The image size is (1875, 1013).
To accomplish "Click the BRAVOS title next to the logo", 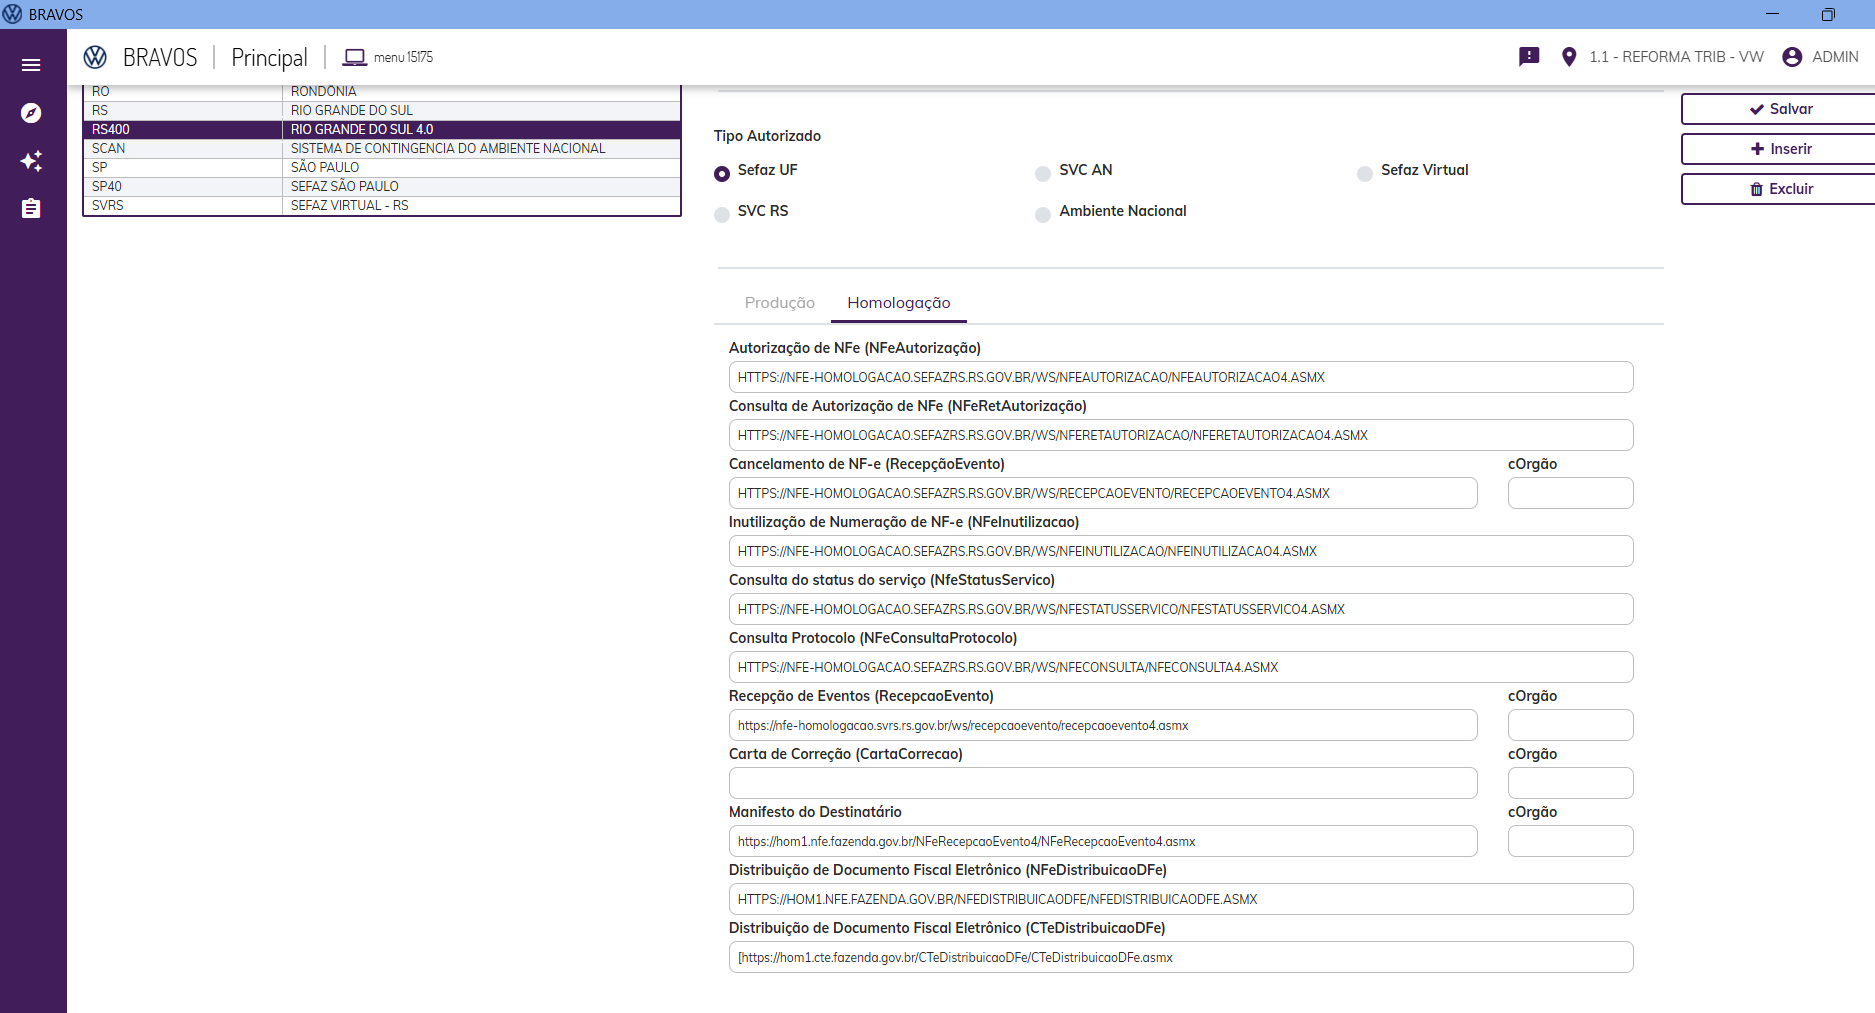I will pos(160,58).
